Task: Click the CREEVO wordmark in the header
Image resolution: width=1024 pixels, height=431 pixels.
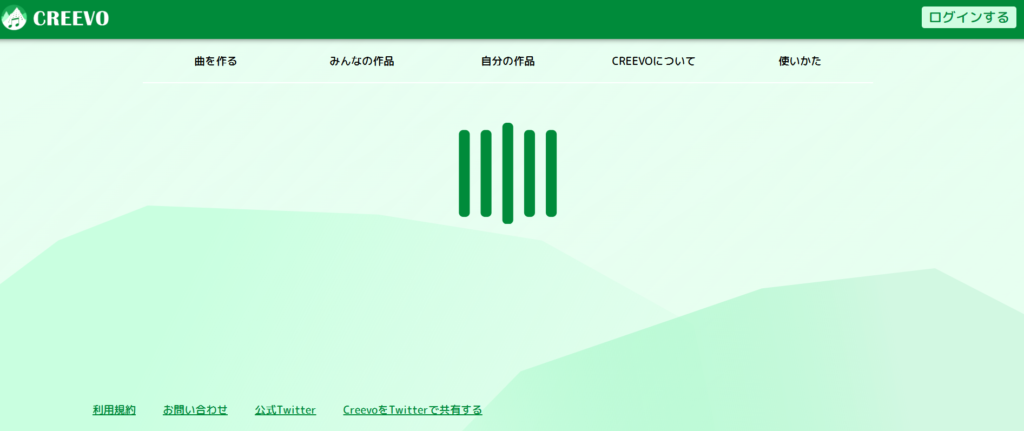Action: (x=71, y=18)
